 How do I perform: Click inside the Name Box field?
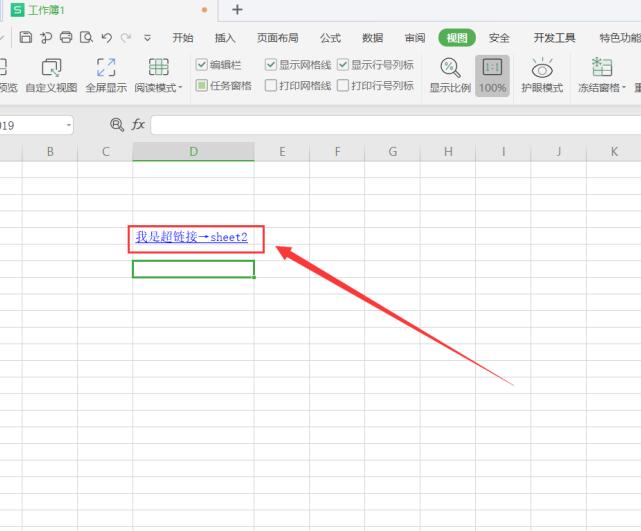point(33,125)
